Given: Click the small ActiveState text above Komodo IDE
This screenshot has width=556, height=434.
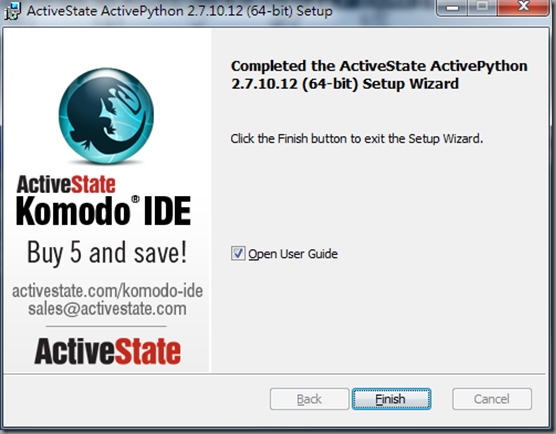Looking at the screenshot, I should [x=66, y=184].
